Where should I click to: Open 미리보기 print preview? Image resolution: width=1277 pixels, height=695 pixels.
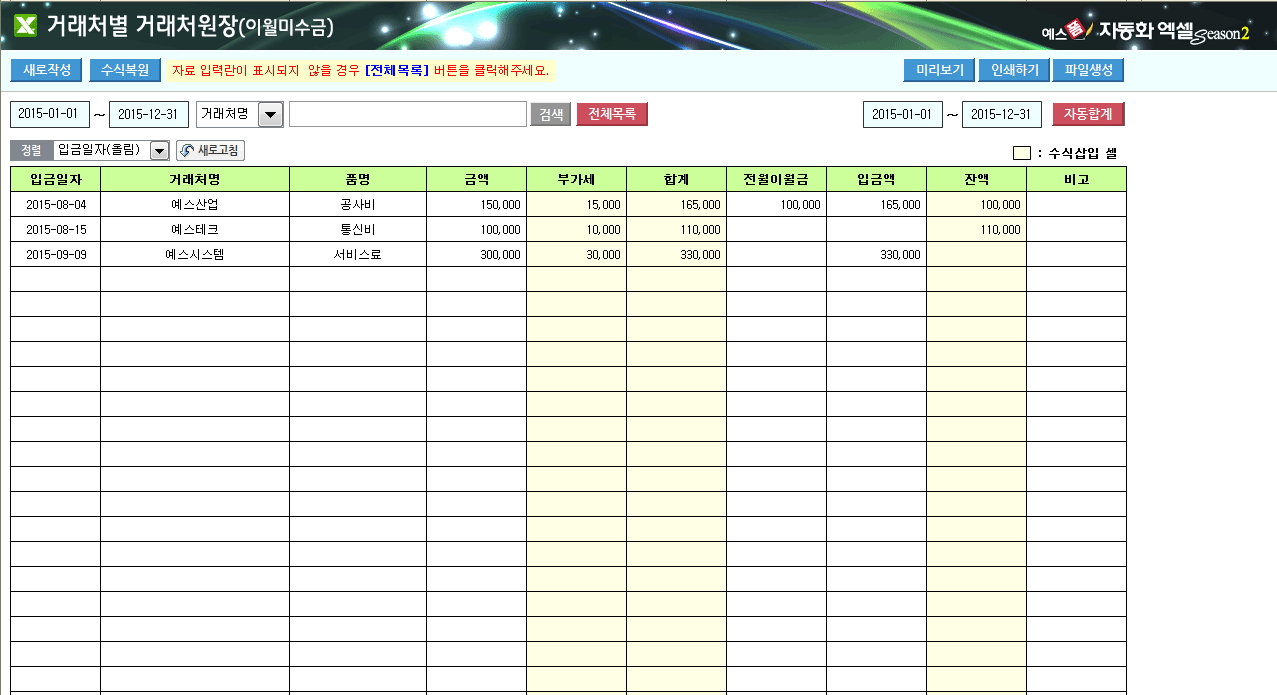(939, 71)
